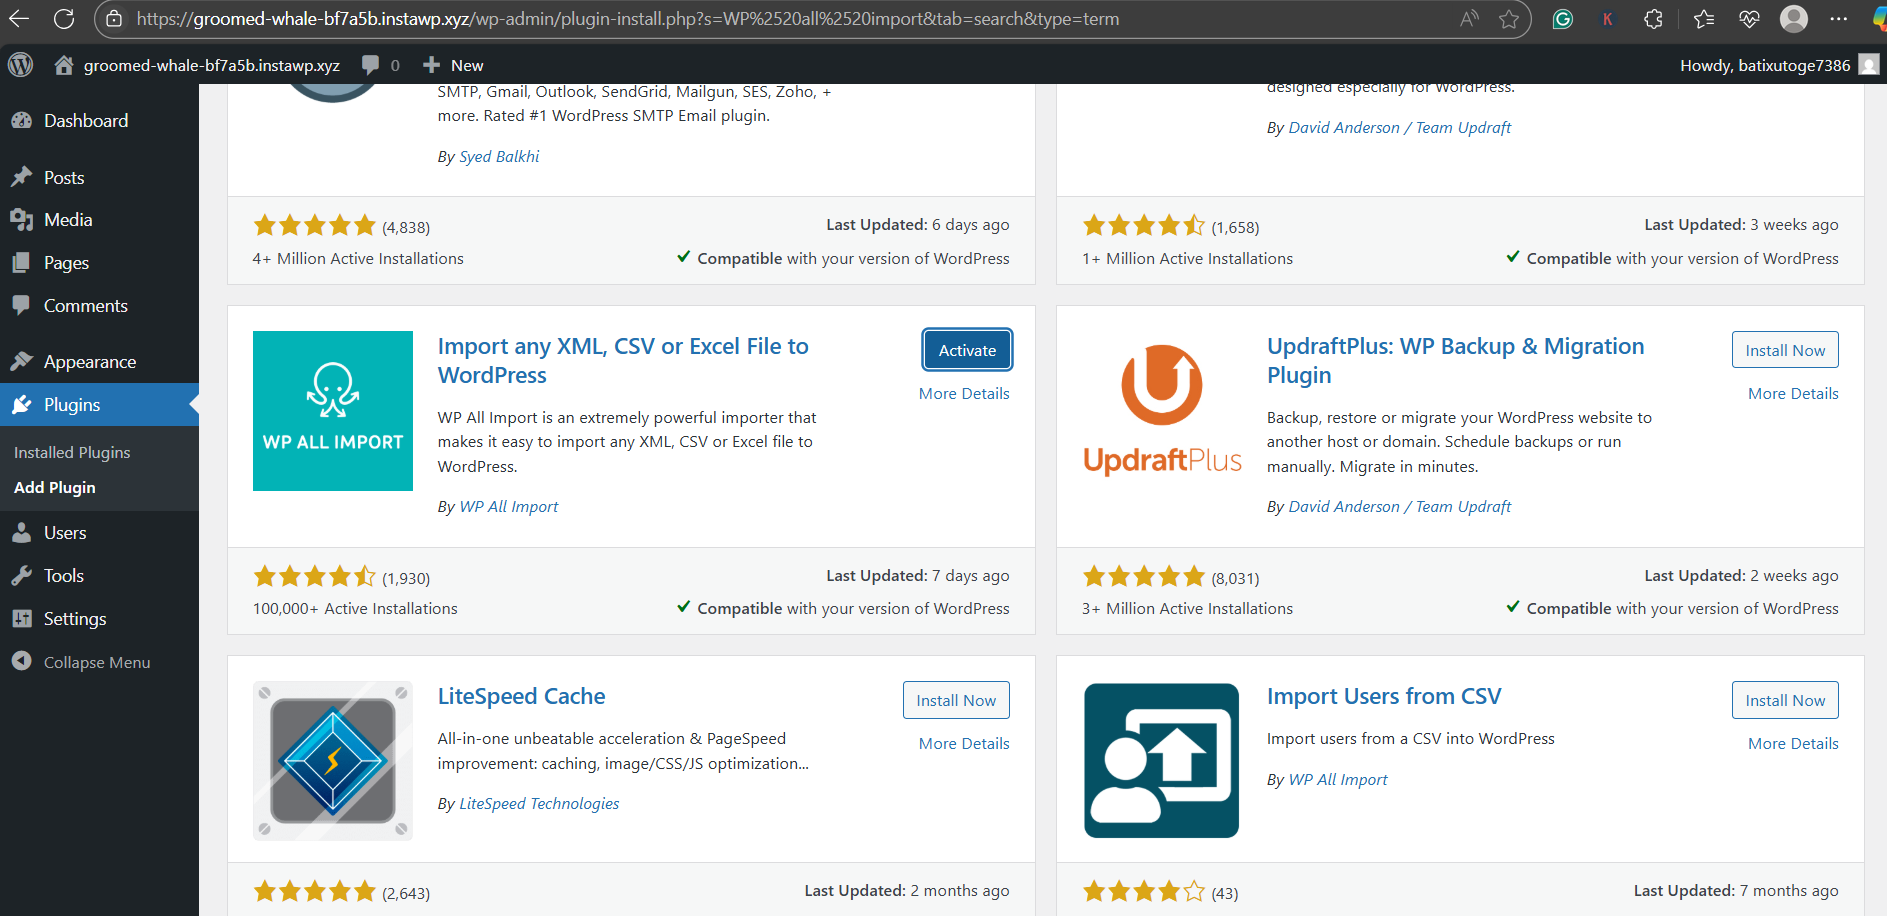This screenshot has height=916, width=1887.
Task: Go back with the browser back arrow
Action: point(19,19)
